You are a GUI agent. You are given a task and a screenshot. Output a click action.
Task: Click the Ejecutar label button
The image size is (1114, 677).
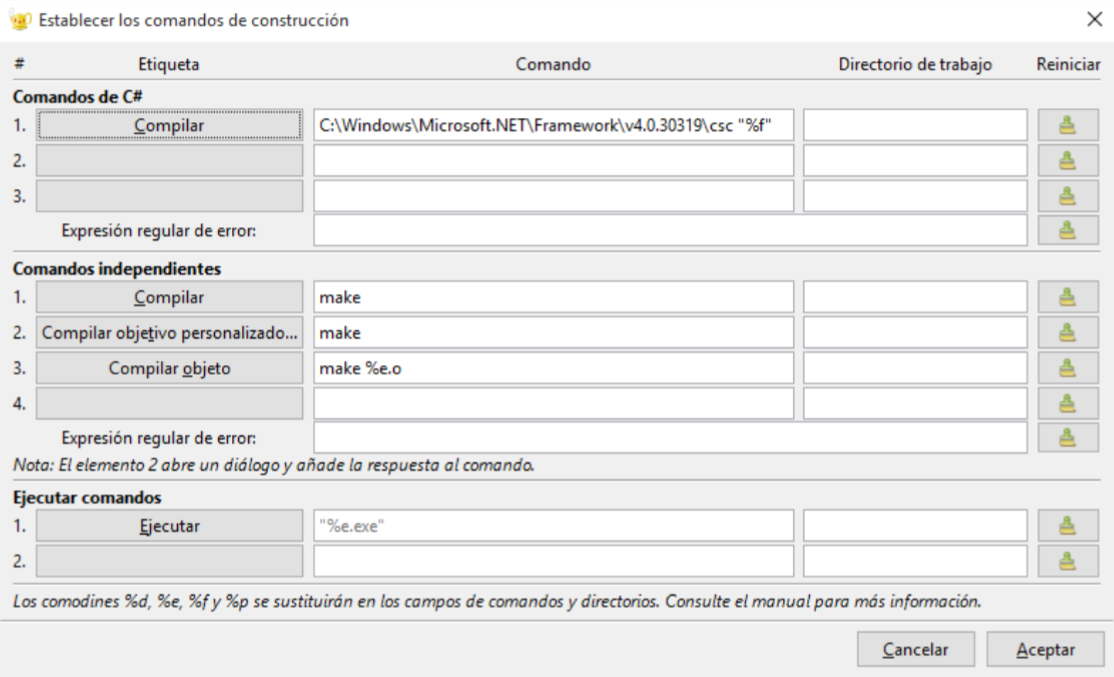pyautogui.click(x=169, y=526)
